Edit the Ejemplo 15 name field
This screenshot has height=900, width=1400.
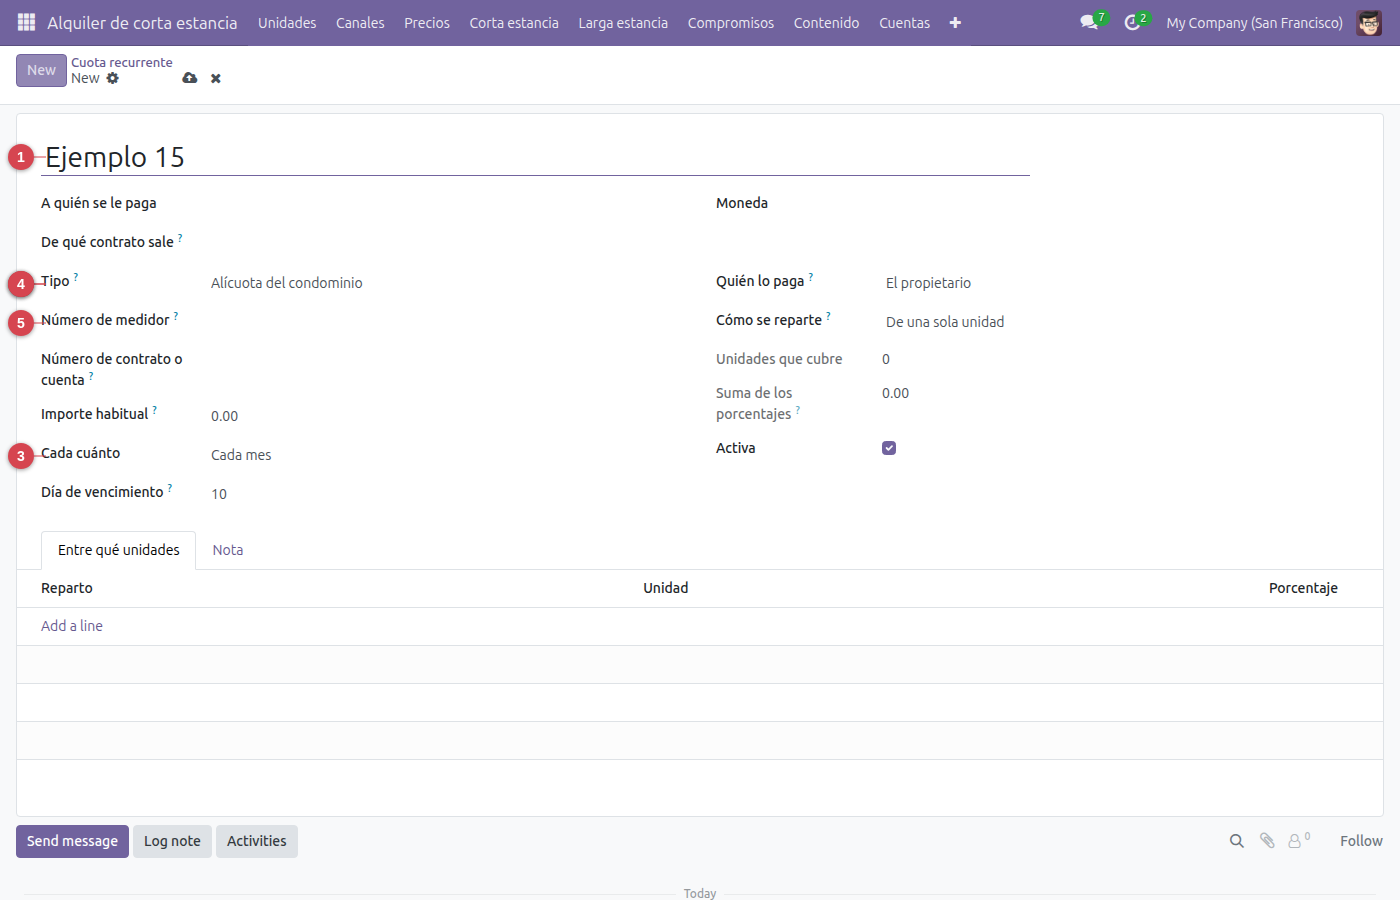click(536, 157)
